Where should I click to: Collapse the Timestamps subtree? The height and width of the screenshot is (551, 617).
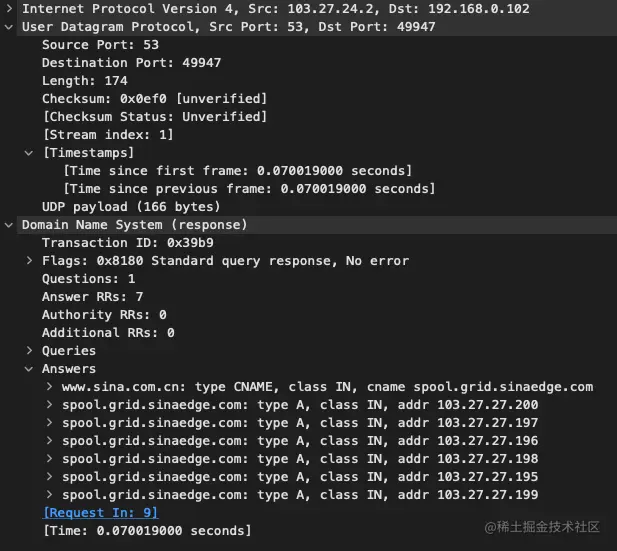tap(29, 153)
